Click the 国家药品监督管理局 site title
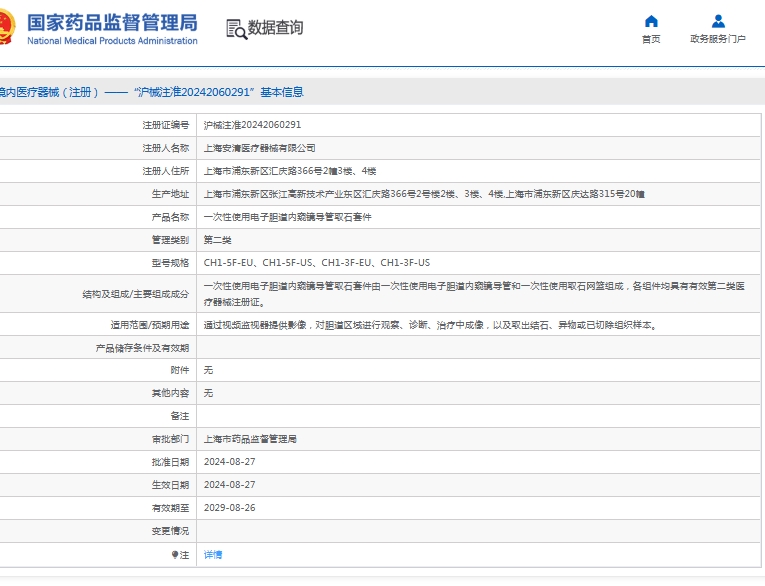The image size is (765, 586). (x=112, y=22)
